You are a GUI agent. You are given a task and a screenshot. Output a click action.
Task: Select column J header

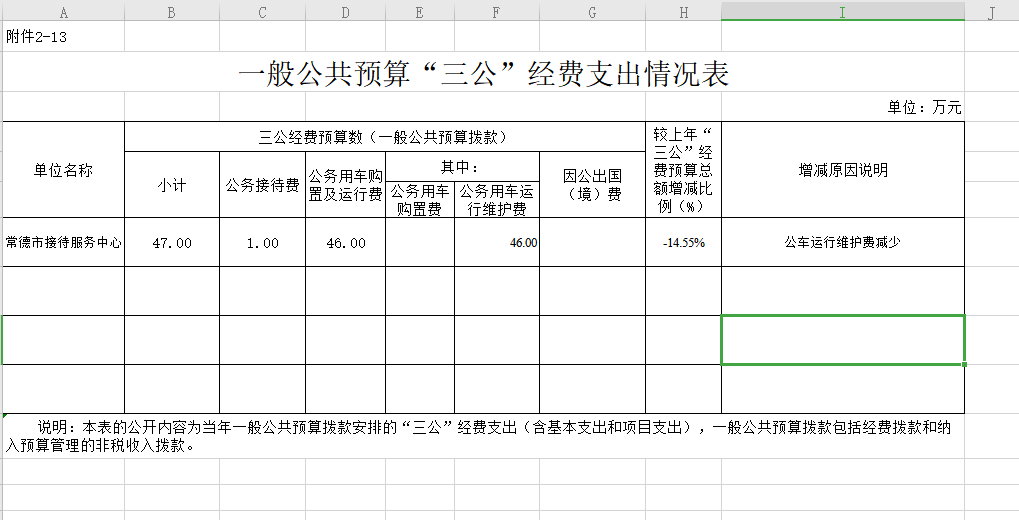[990, 12]
